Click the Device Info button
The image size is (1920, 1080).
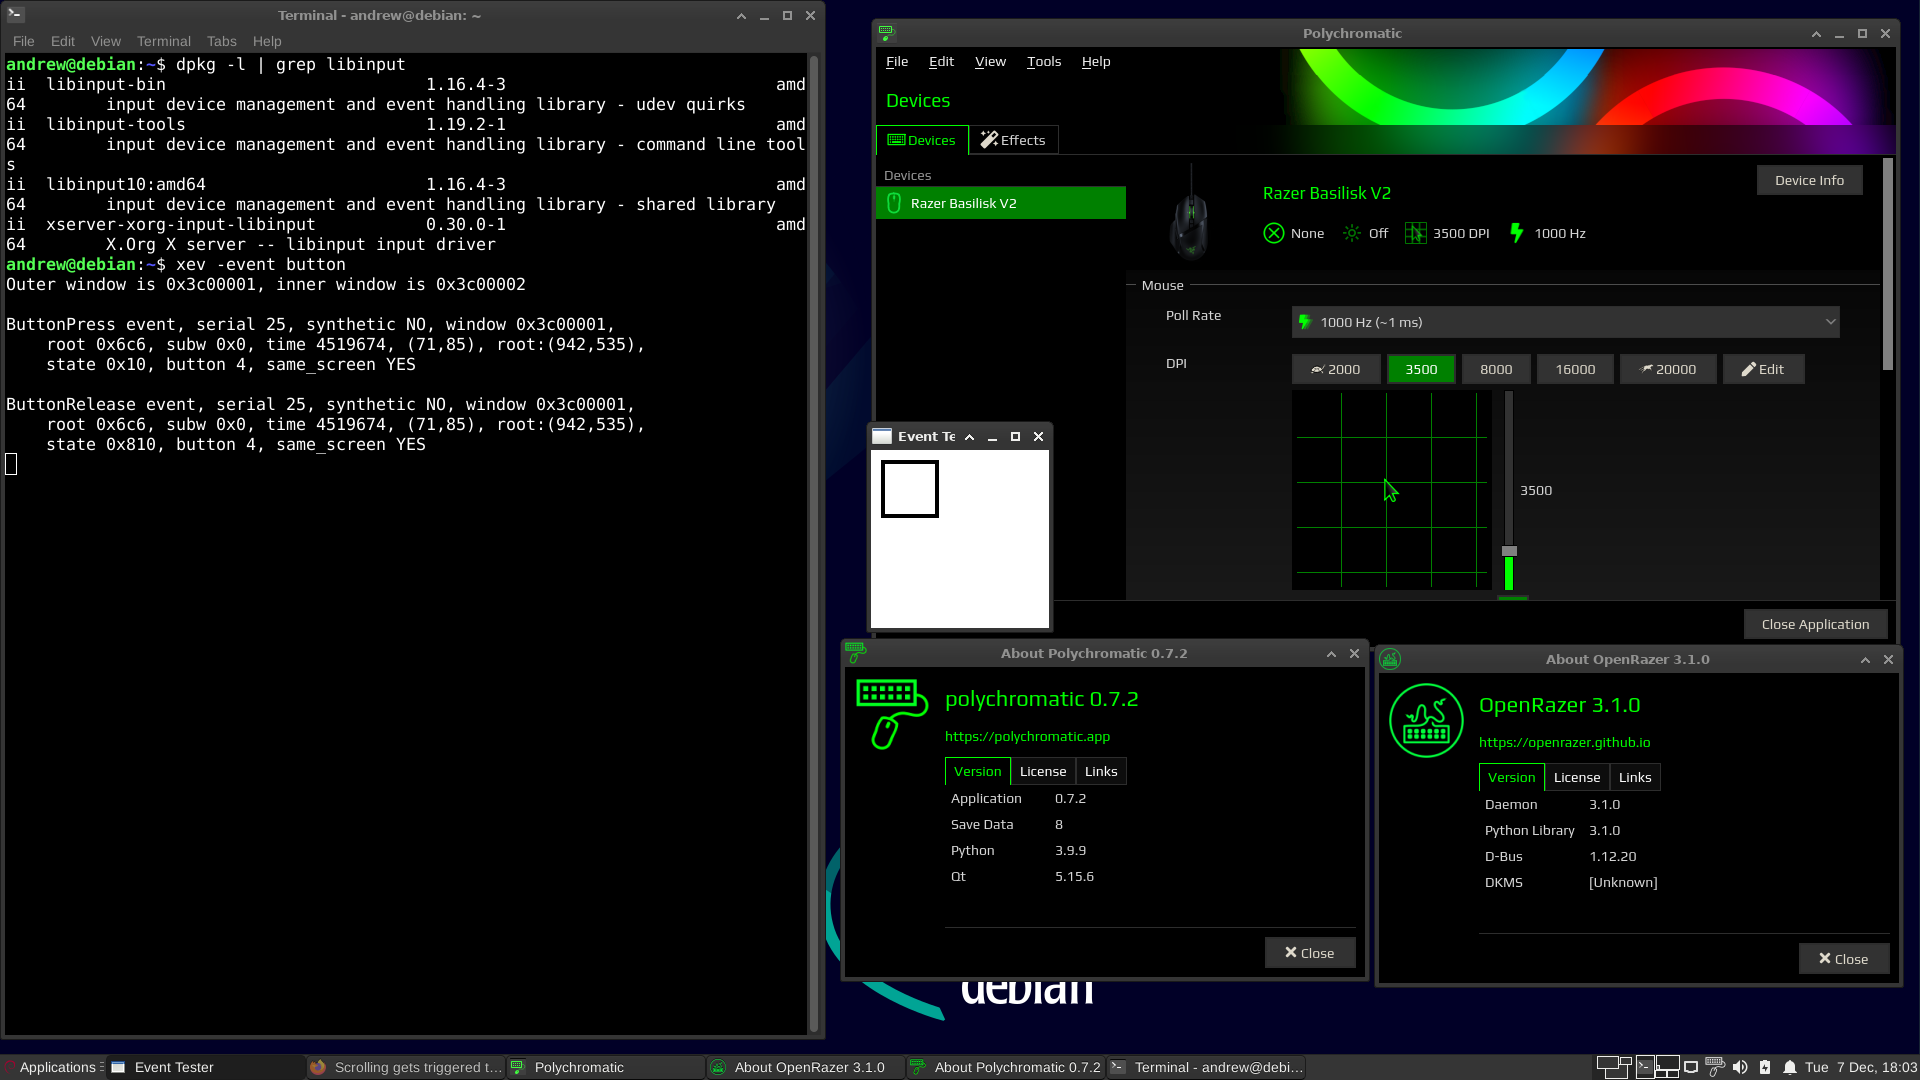click(x=1809, y=179)
